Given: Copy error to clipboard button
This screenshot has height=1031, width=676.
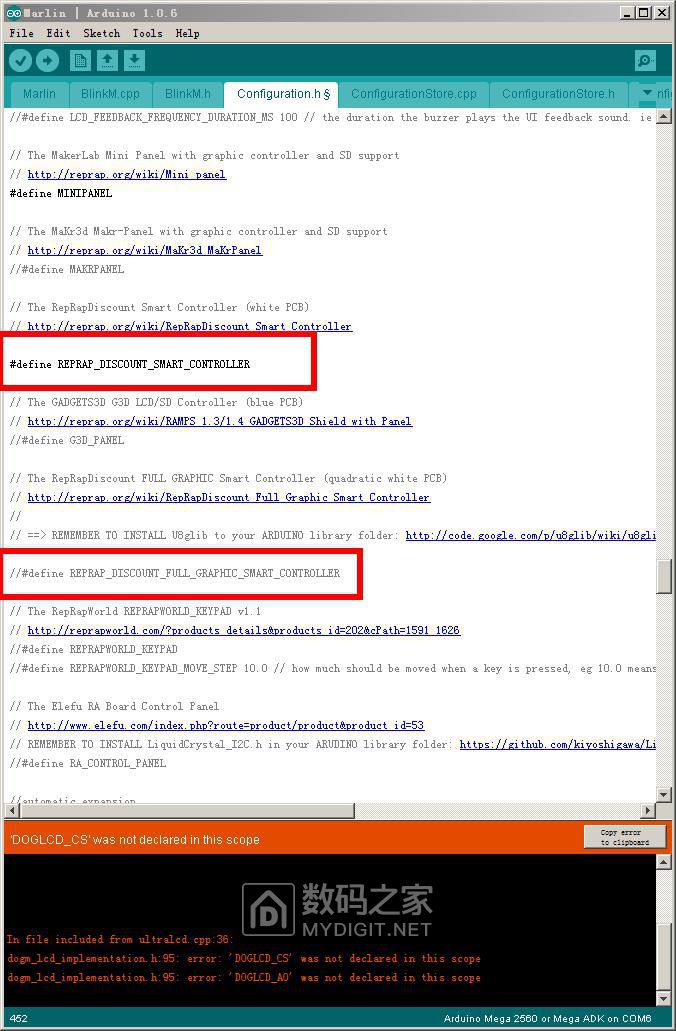Looking at the screenshot, I should [625, 837].
